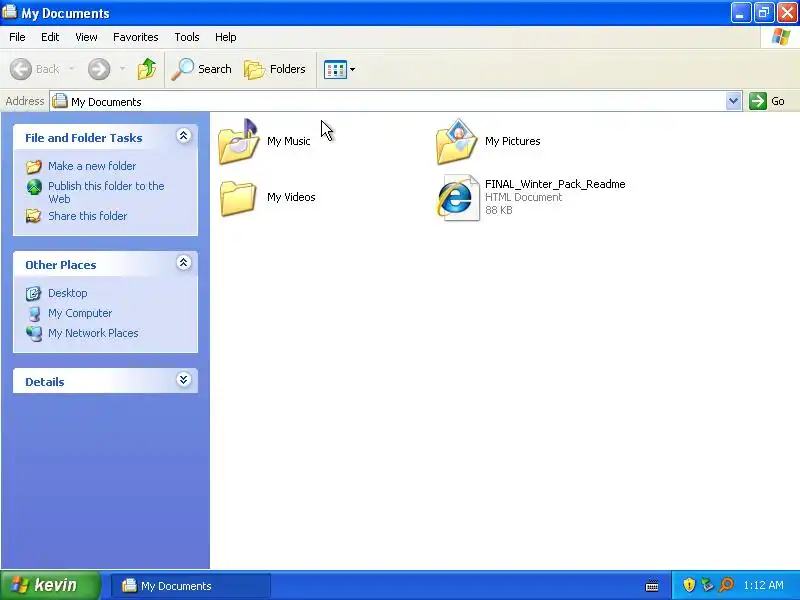Open the Tools menu
This screenshot has height=600, width=800.
[187, 37]
